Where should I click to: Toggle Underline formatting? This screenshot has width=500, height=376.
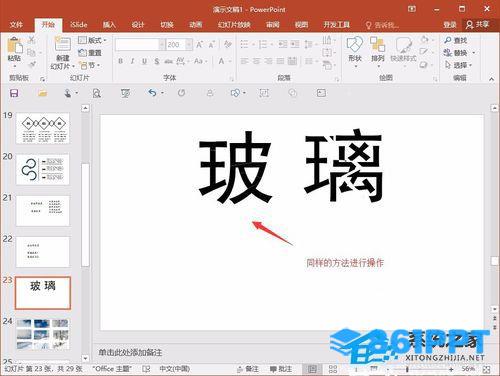[x=144, y=61]
